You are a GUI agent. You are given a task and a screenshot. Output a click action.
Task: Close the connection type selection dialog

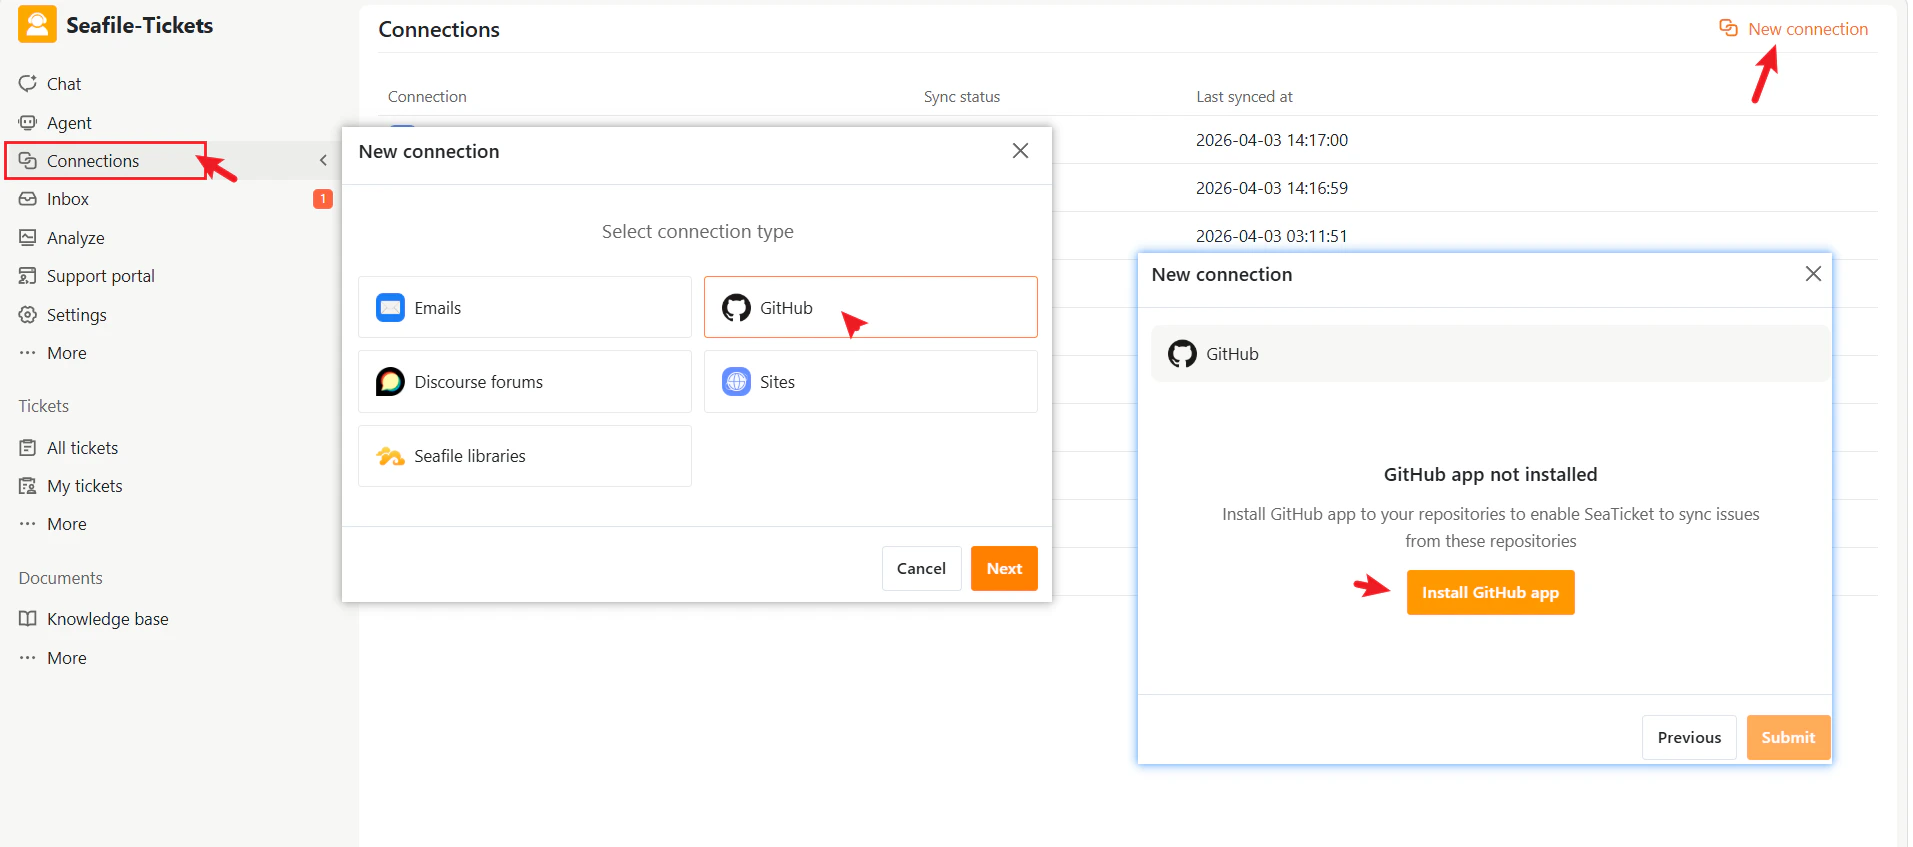1020,151
